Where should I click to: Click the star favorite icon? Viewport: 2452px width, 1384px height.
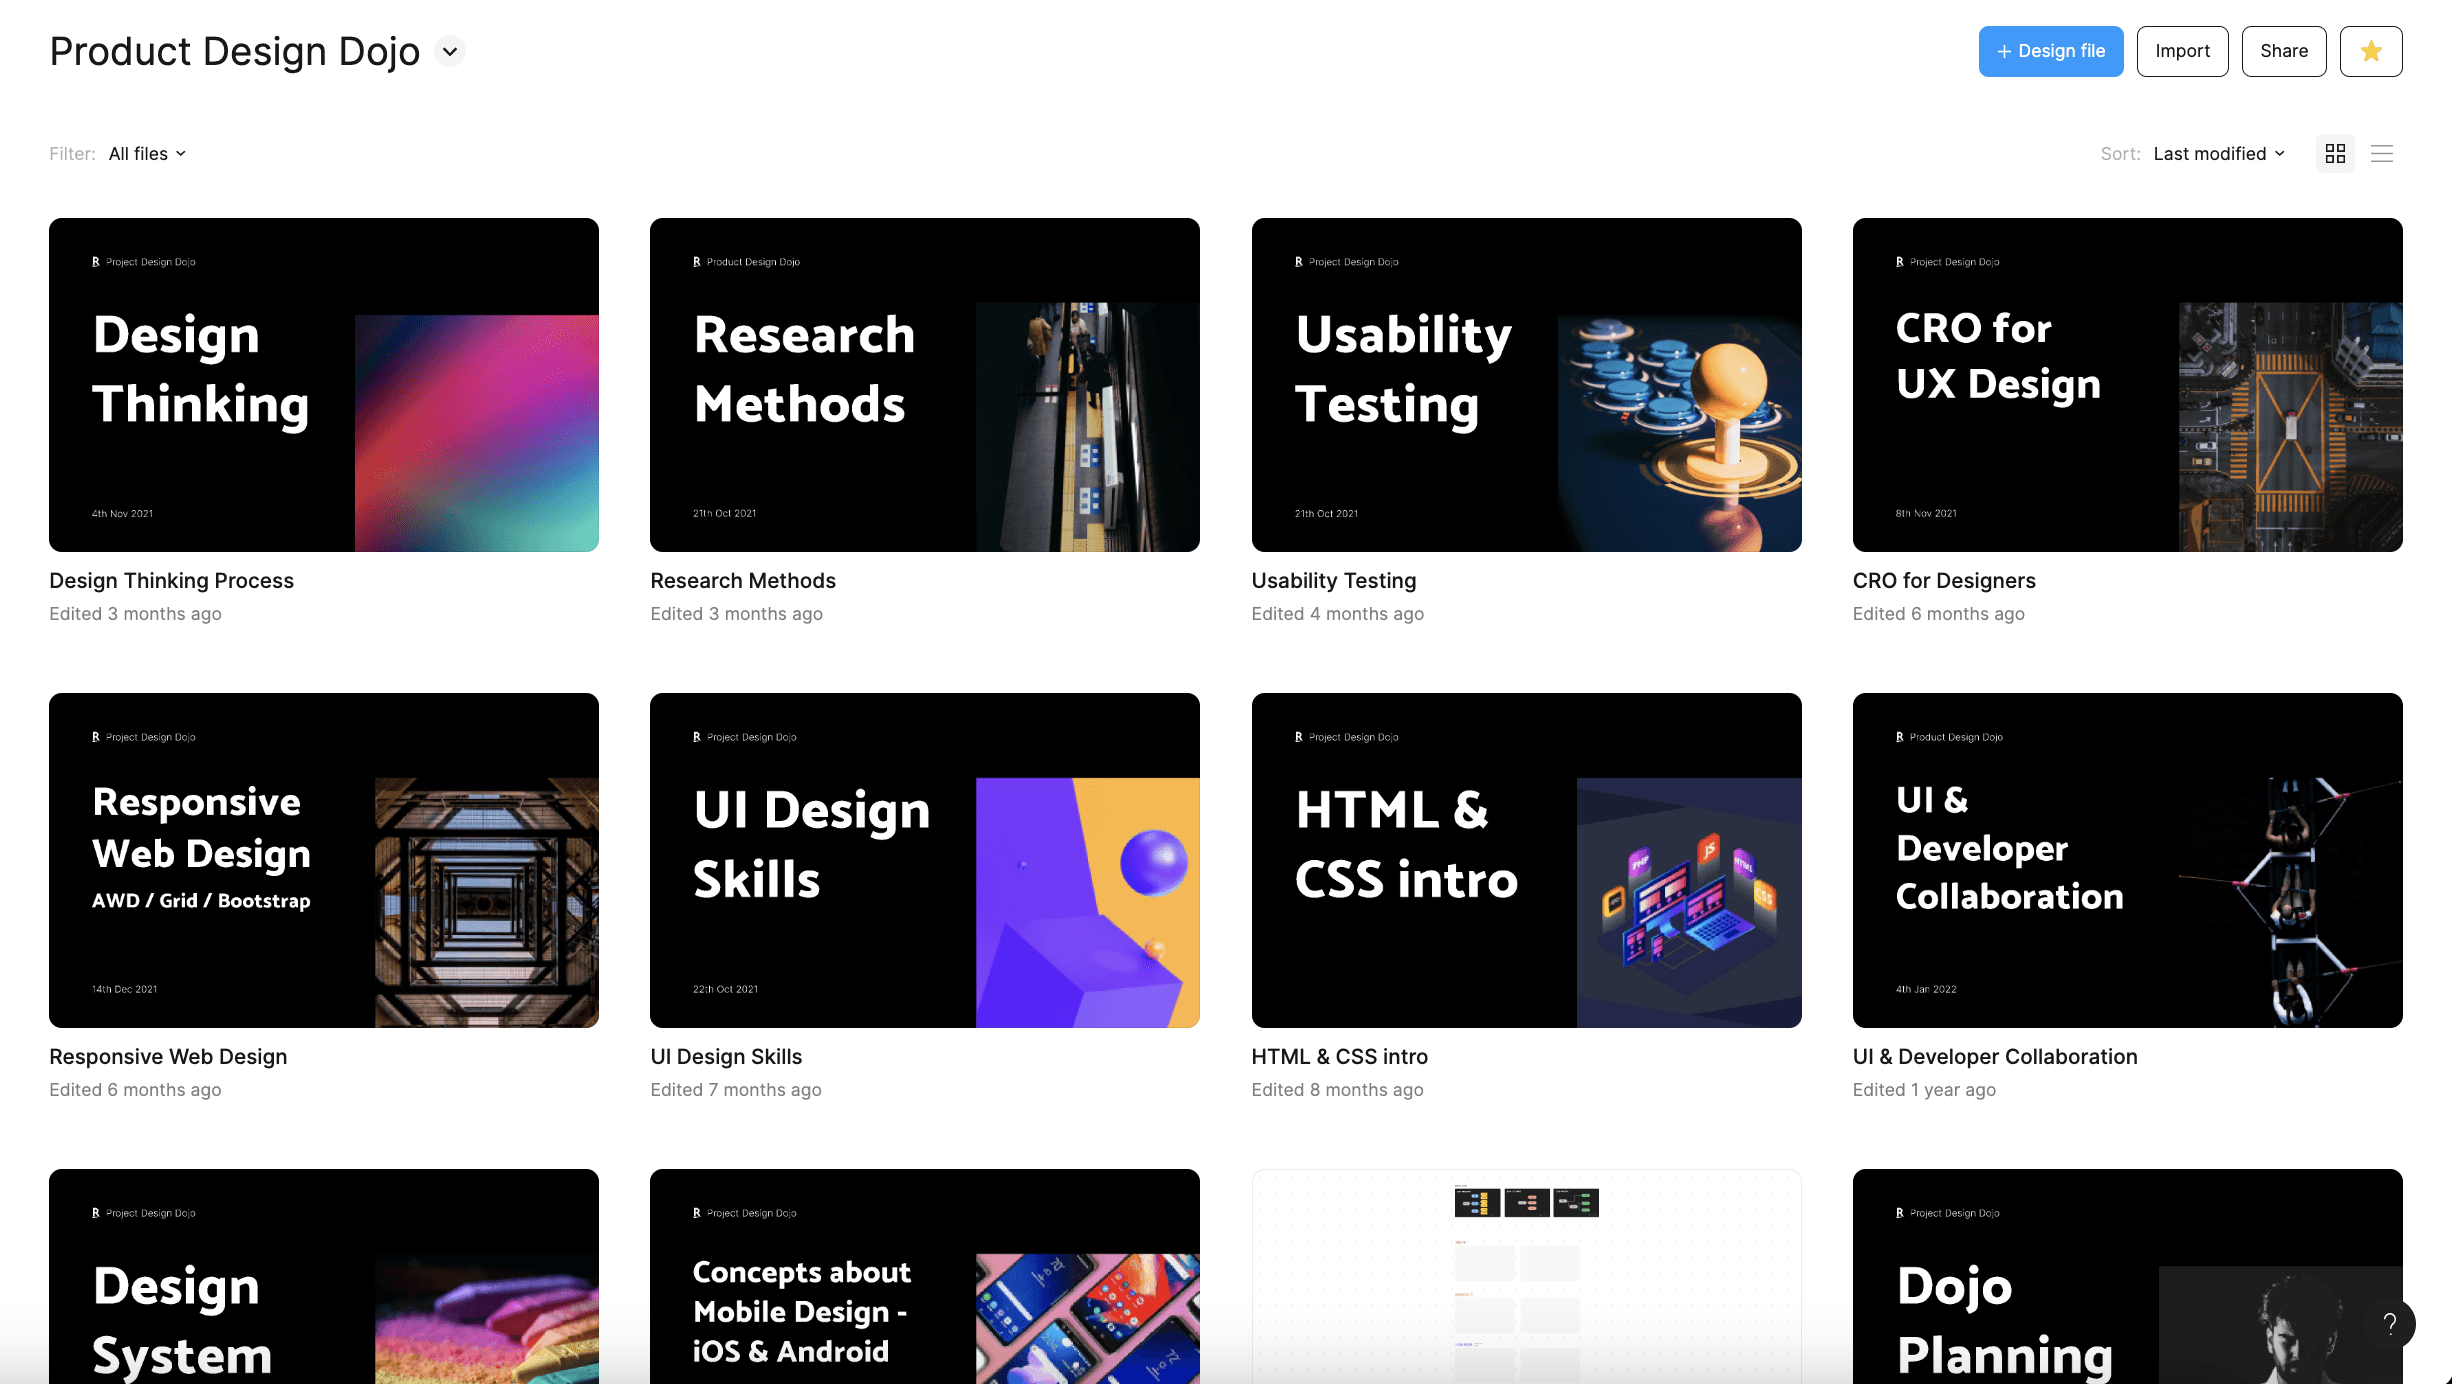(x=2370, y=51)
